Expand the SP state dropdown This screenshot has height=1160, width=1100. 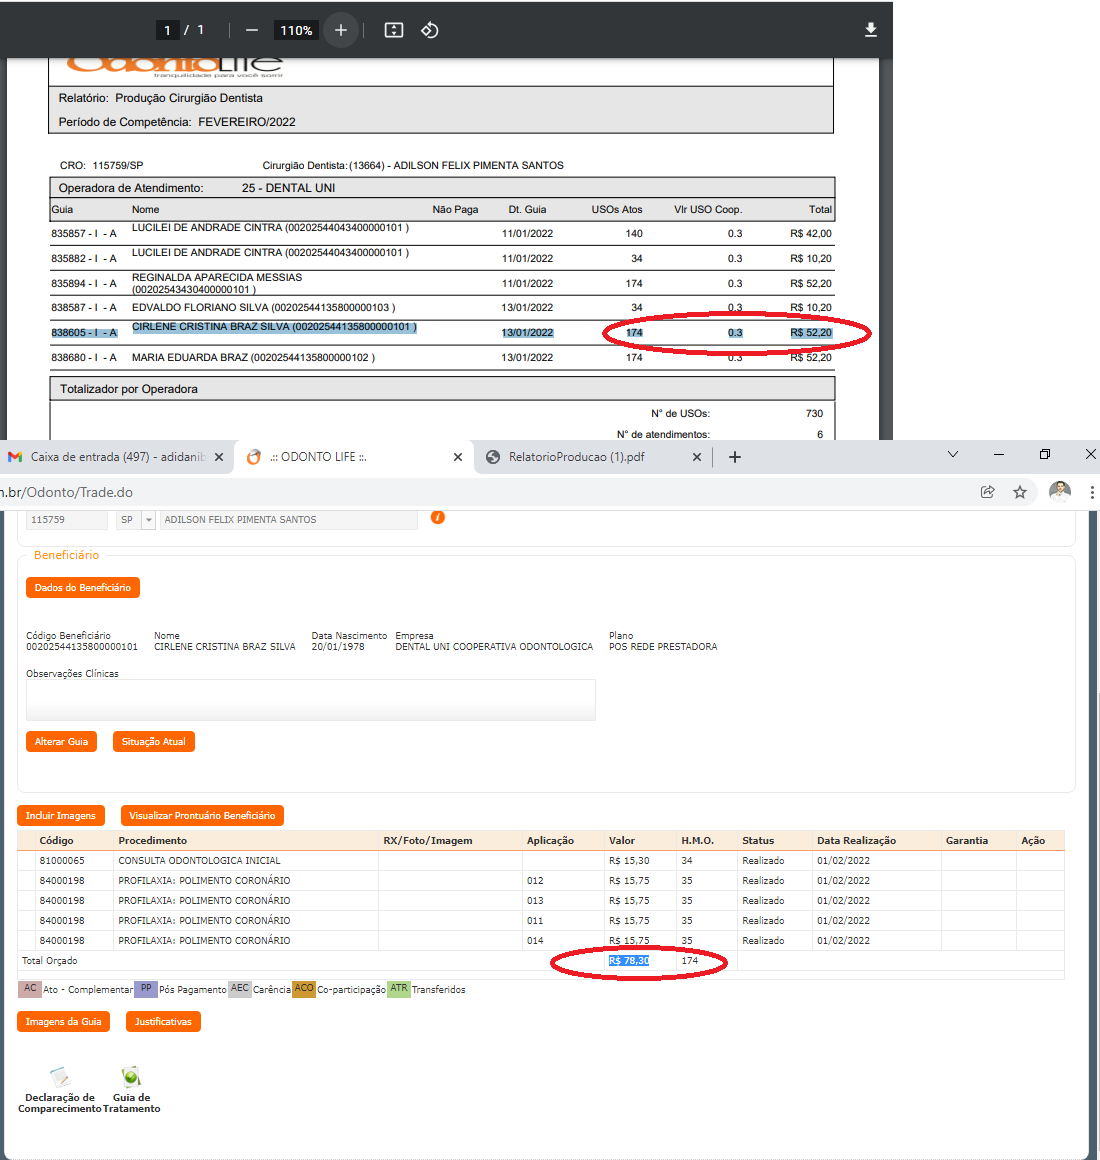(149, 520)
